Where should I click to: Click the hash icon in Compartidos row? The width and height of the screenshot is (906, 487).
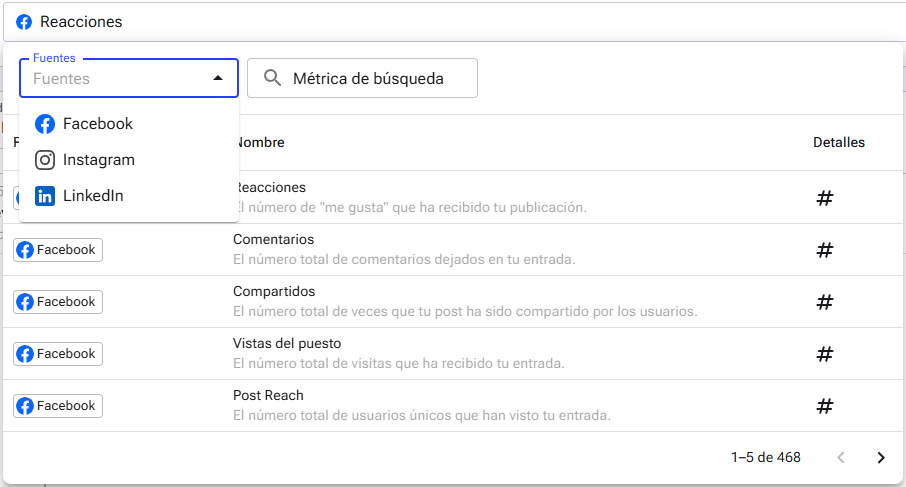point(825,302)
